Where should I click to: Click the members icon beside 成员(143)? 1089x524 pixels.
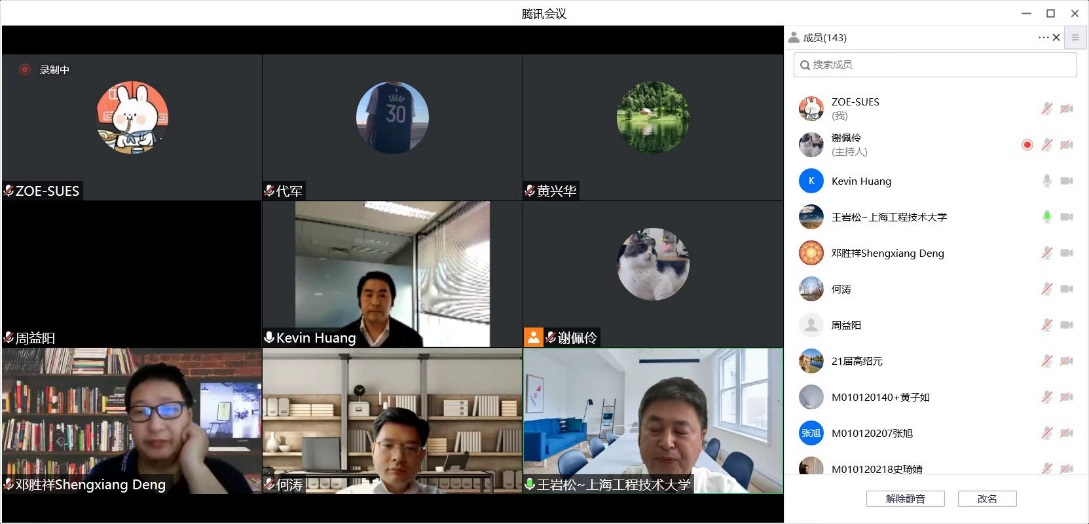[794, 38]
